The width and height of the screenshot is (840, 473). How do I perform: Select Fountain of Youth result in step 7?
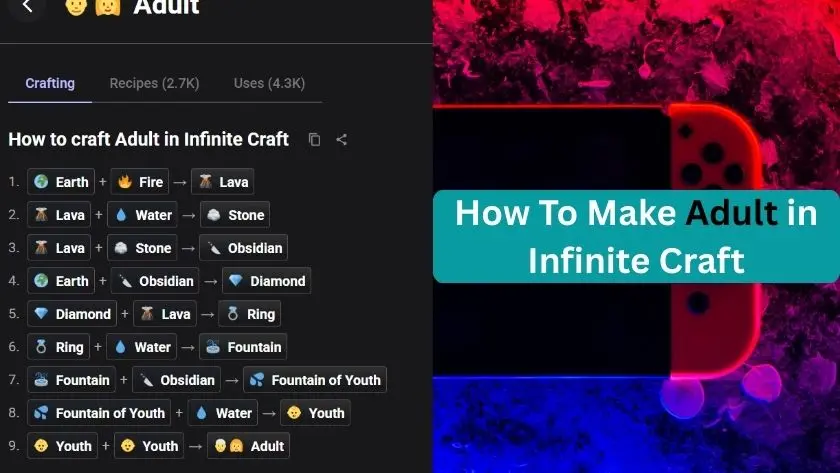click(315, 380)
